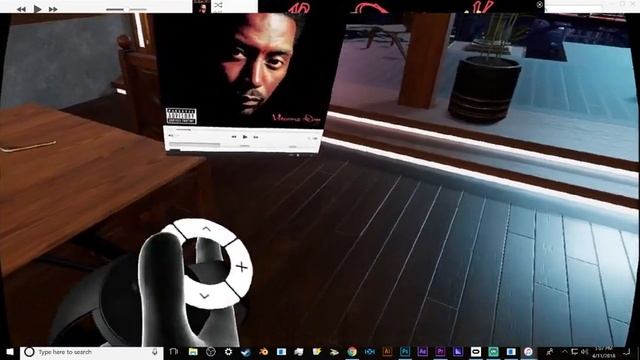Click the fast-forward button in the top music player

coord(53,9)
